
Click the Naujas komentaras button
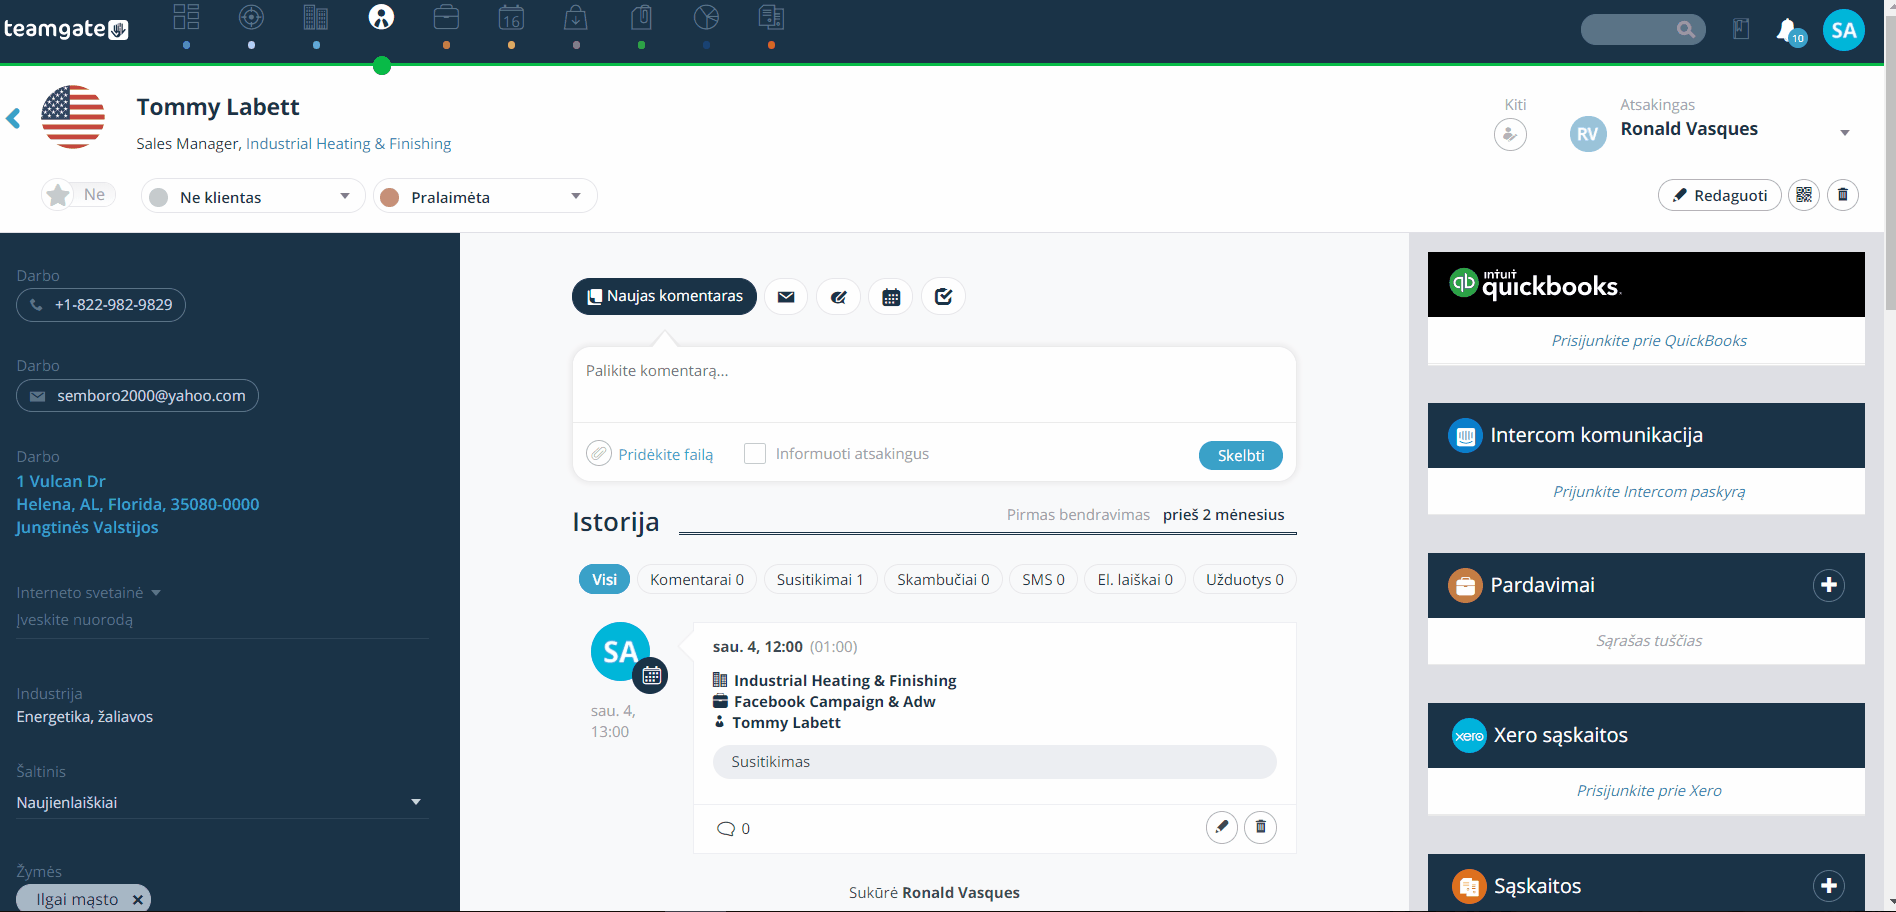tap(664, 296)
